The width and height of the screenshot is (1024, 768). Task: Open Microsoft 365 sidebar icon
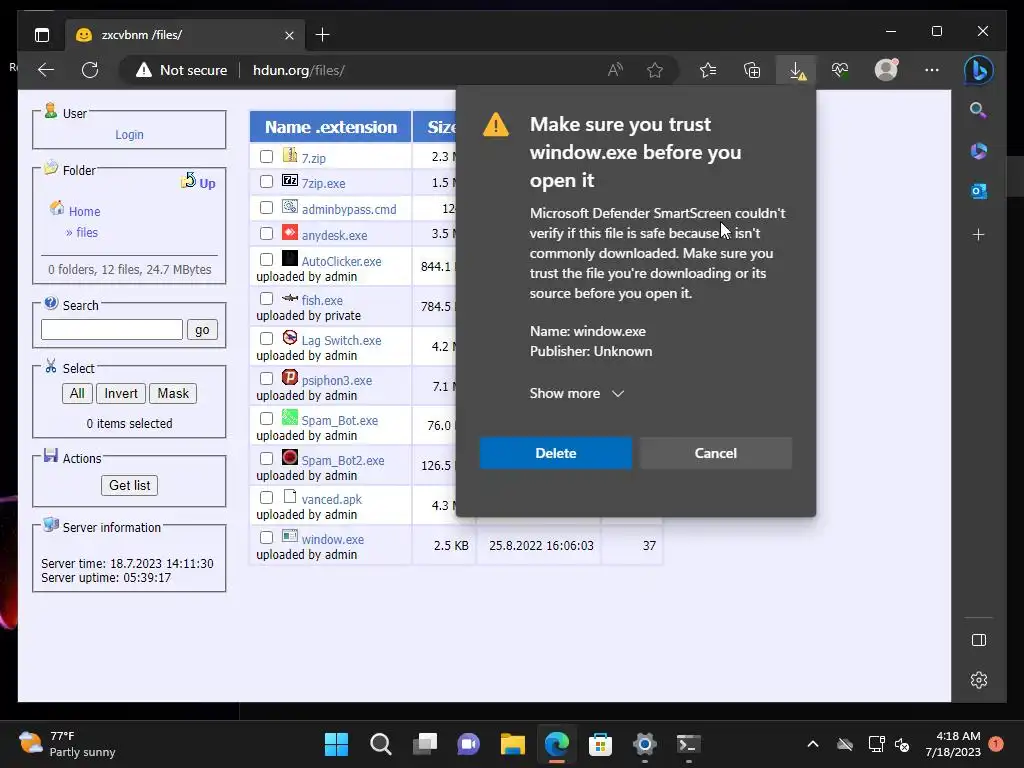(x=978, y=151)
